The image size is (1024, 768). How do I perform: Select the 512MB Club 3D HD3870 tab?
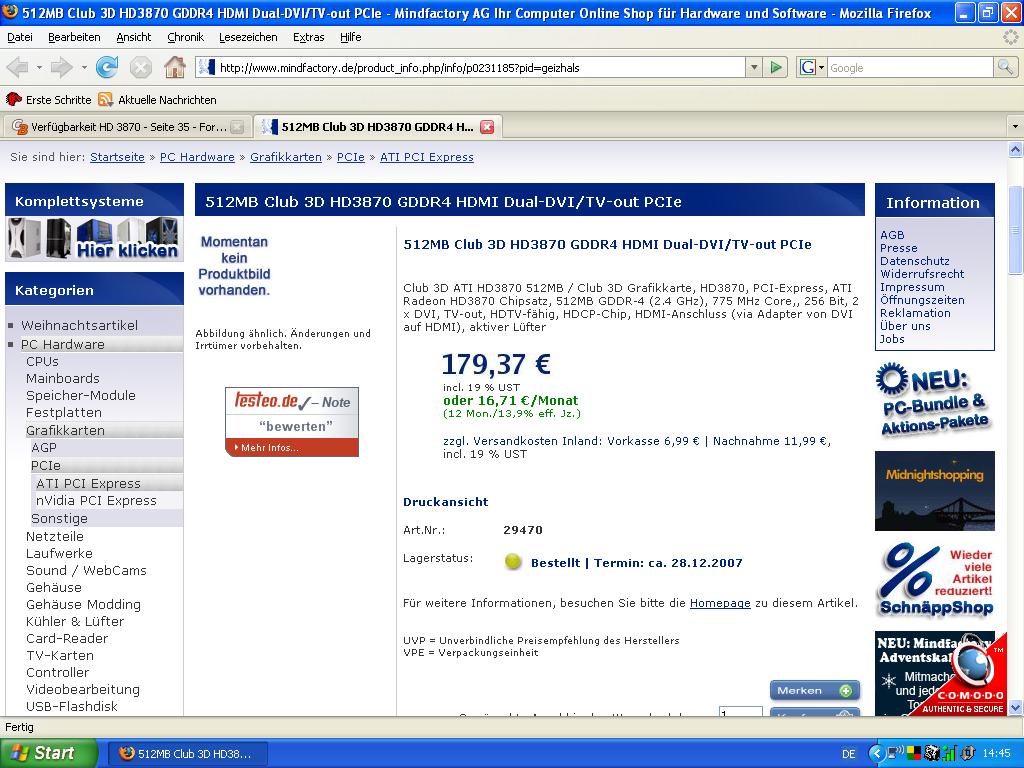[377, 127]
